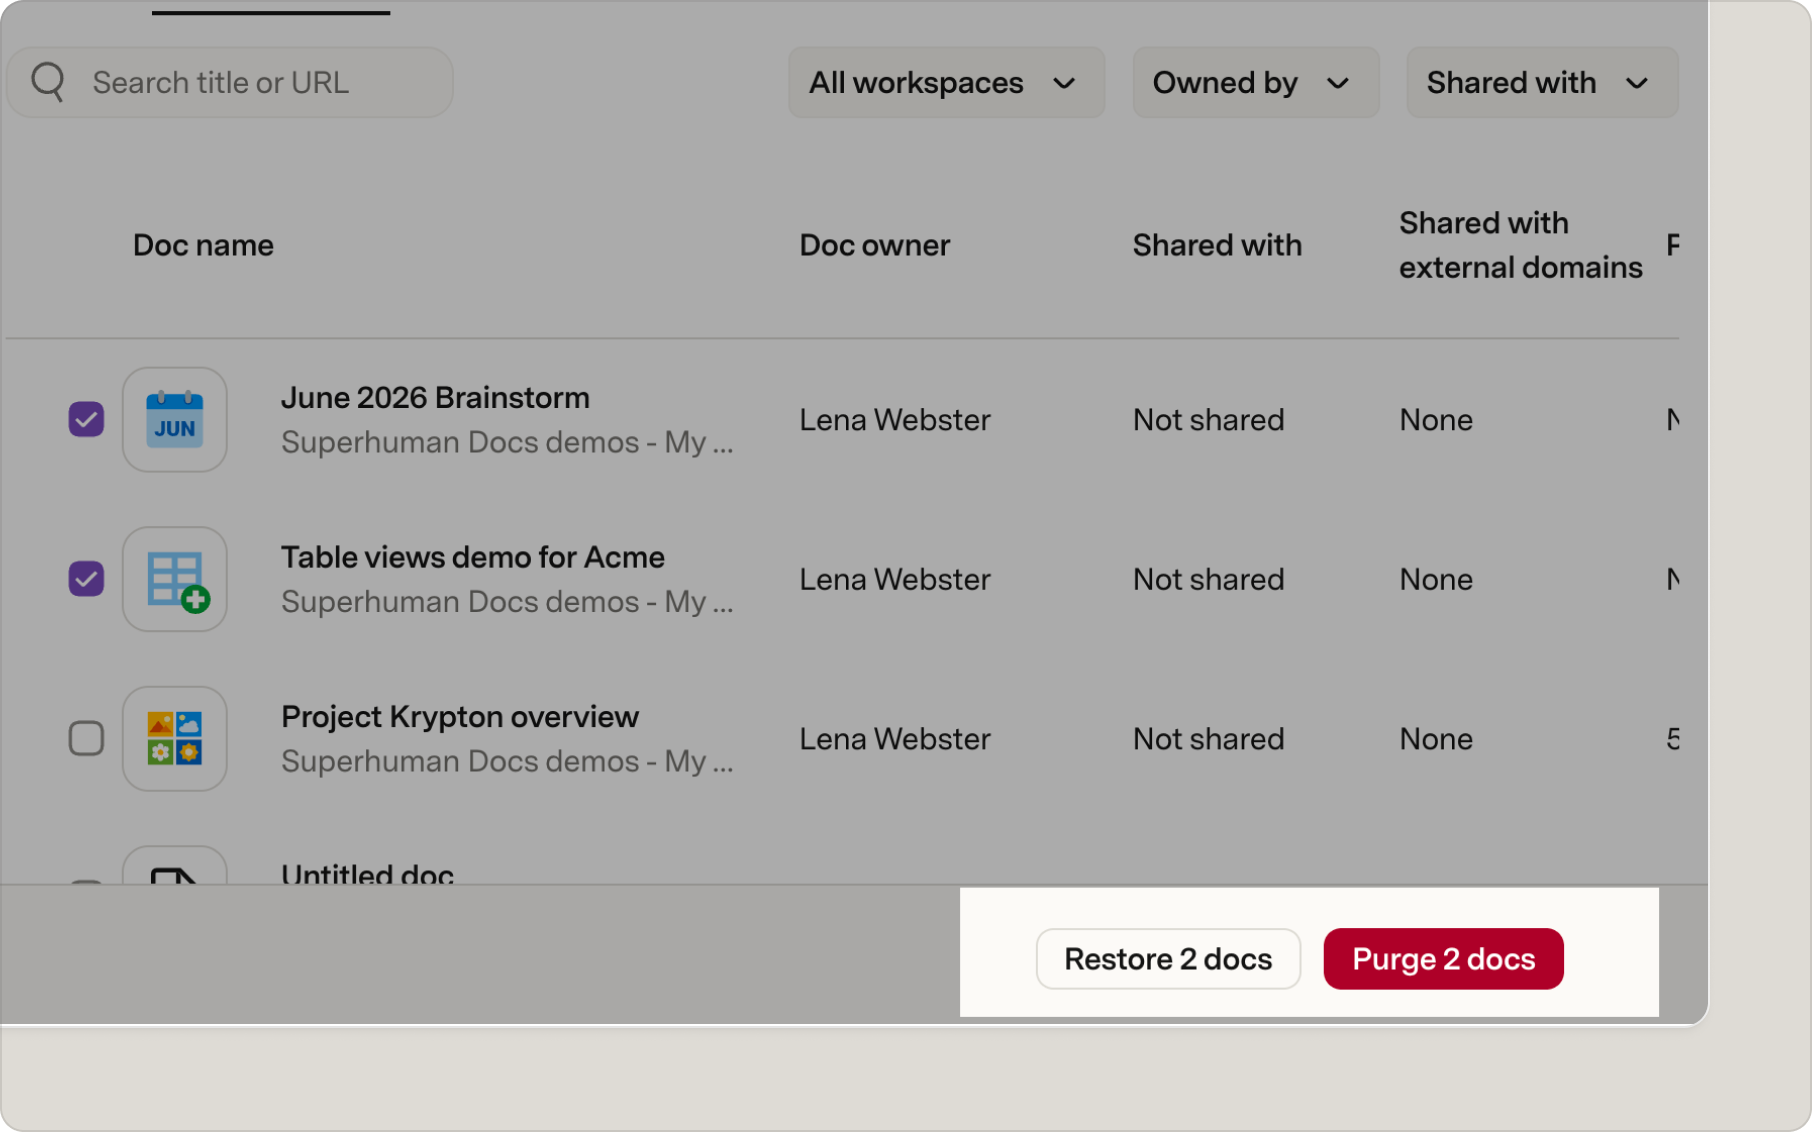Open the June 2026 Brainstorm calendar icon
The width and height of the screenshot is (1812, 1132).
tap(175, 420)
